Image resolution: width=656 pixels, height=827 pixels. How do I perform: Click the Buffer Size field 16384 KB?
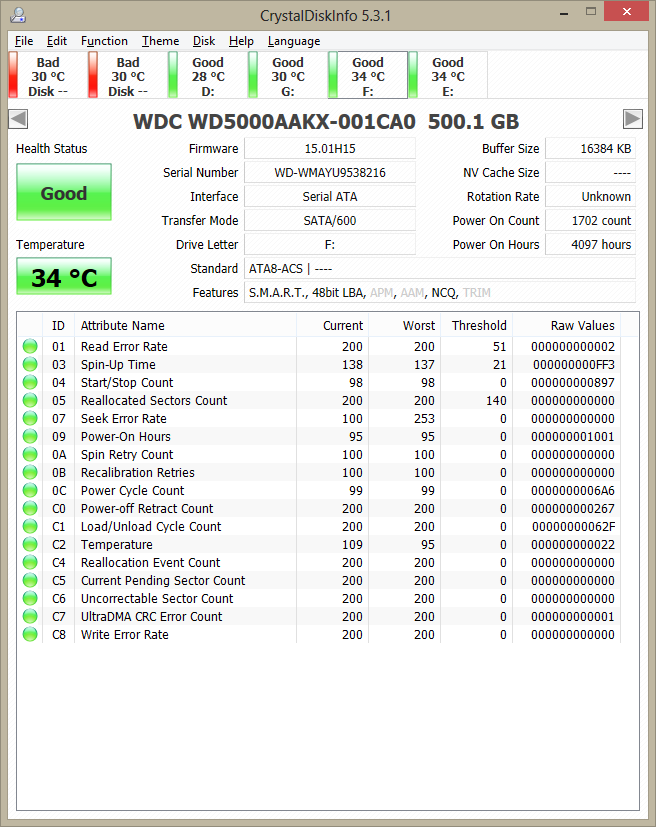(x=590, y=149)
